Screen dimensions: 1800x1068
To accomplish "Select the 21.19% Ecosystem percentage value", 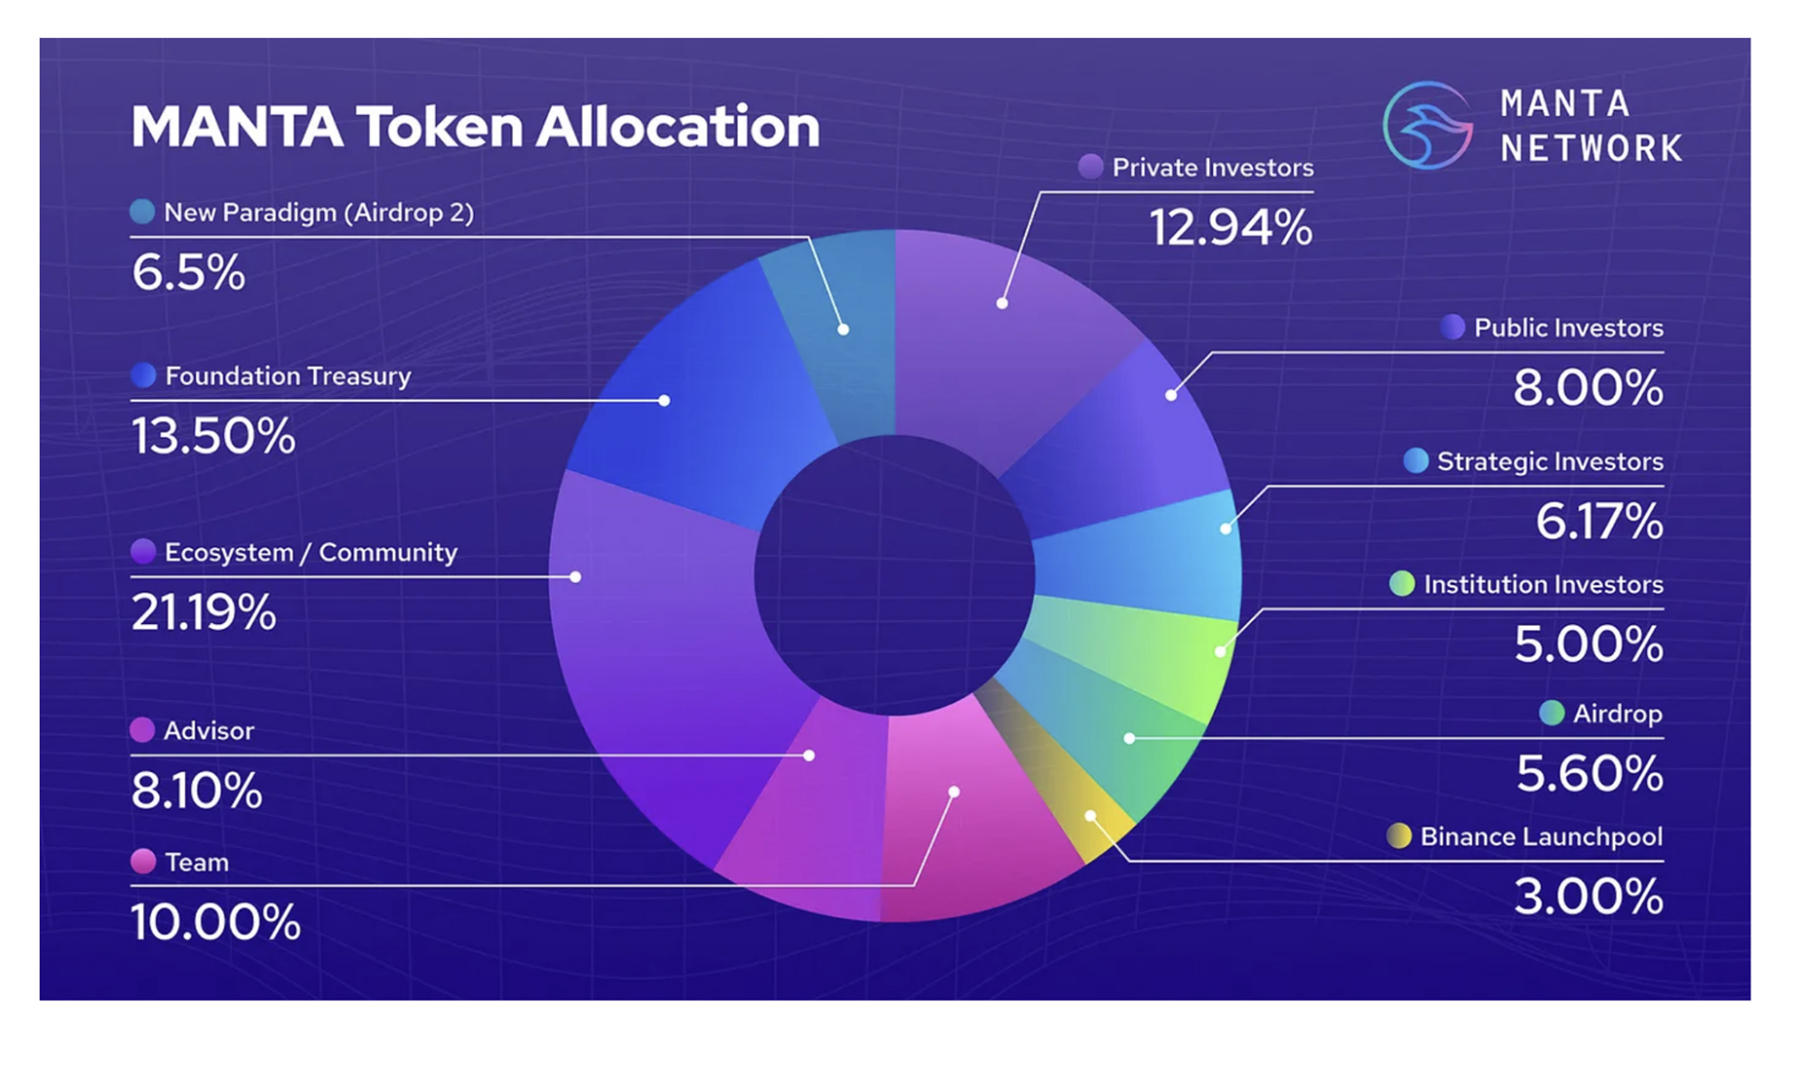I will point(203,612).
